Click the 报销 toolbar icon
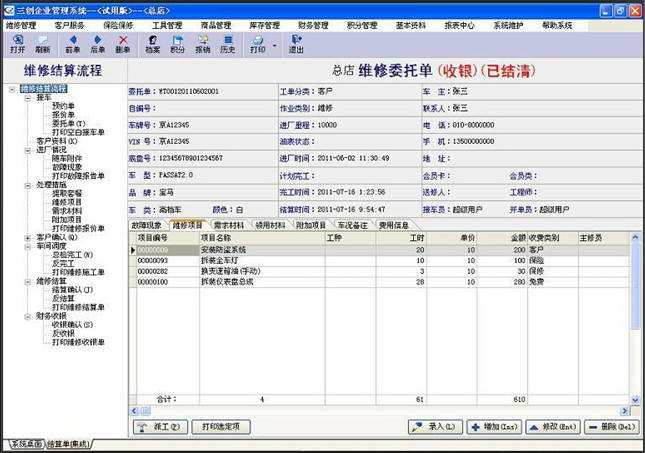Image resolution: width=645 pixels, height=453 pixels. (202, 44)
